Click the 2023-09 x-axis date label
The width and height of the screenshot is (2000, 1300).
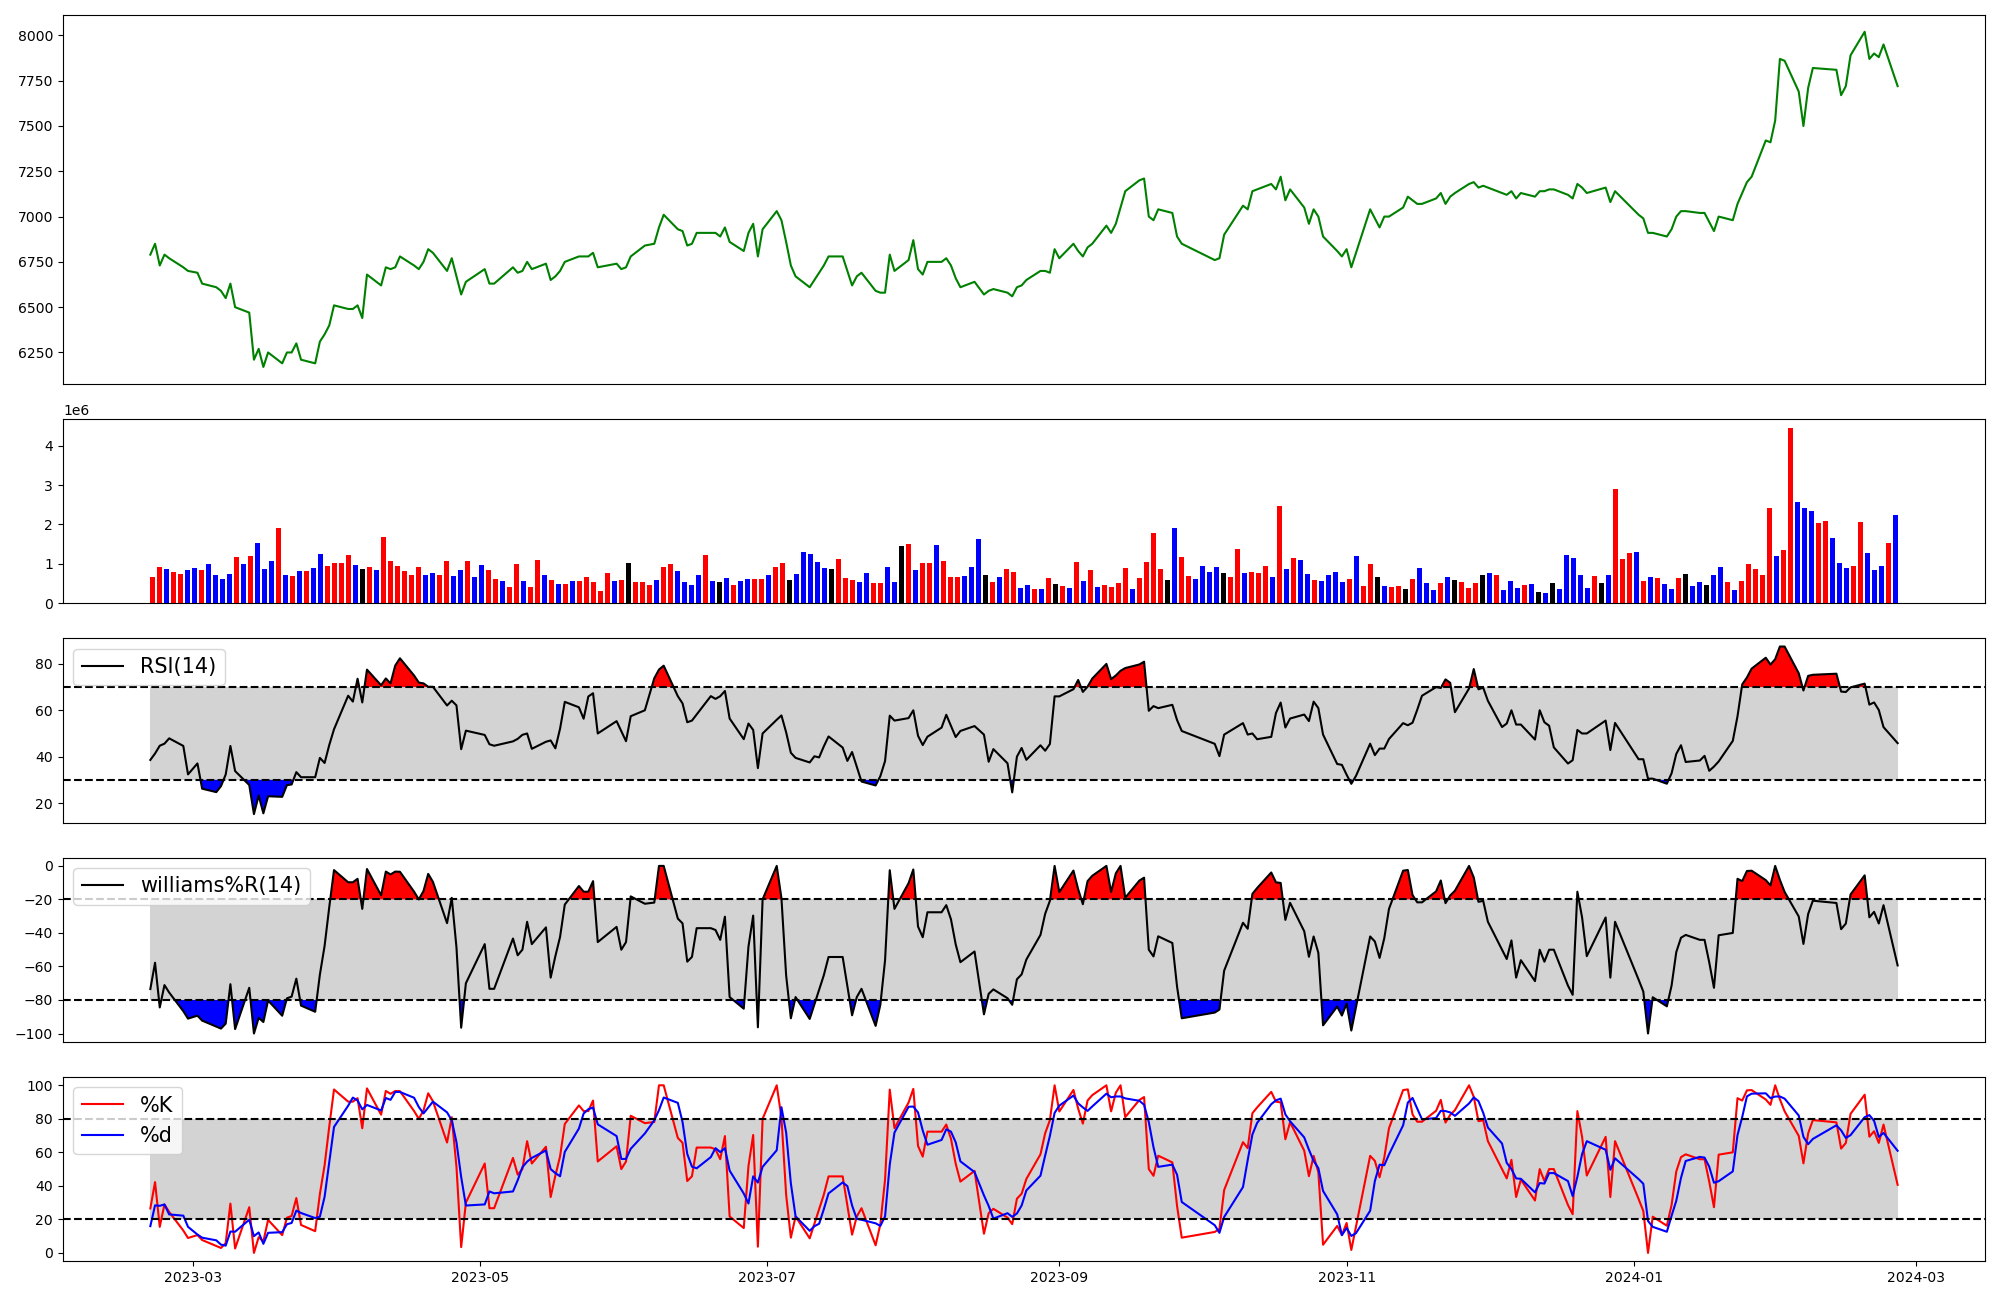click(x=1059, y=1277)
